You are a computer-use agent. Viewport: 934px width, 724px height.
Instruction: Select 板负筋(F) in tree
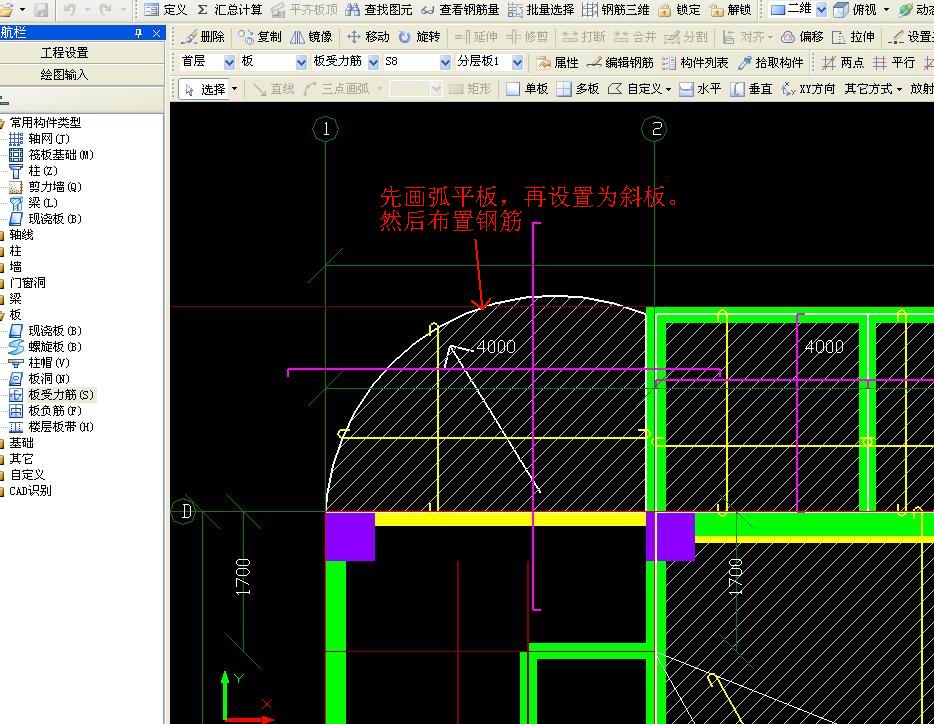46,411
